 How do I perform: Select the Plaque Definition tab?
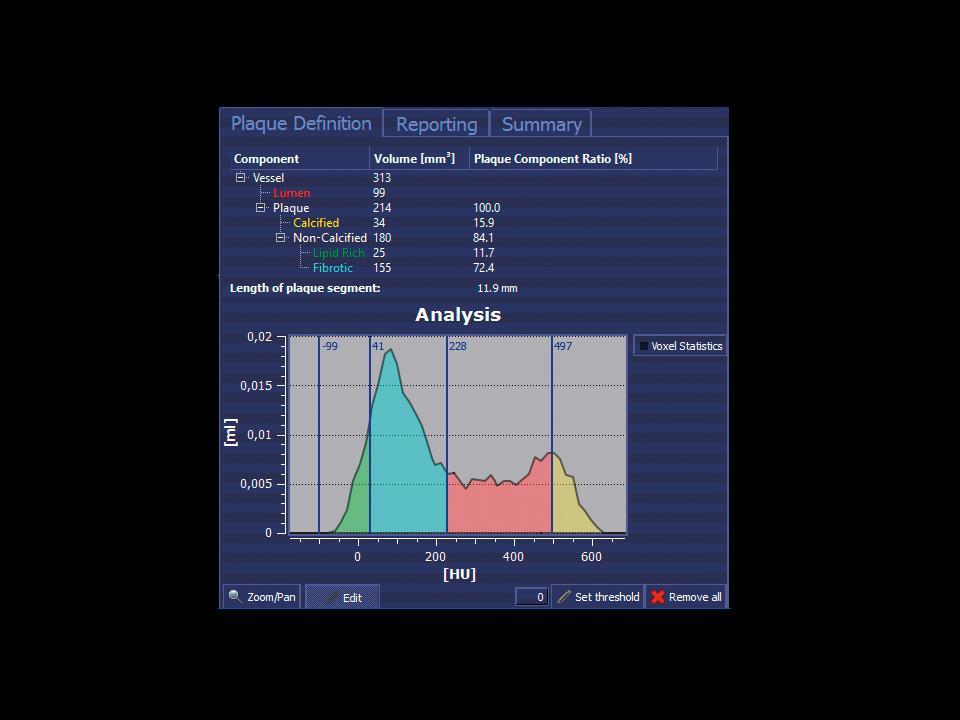pyautogui.click(x=301, y=123)
